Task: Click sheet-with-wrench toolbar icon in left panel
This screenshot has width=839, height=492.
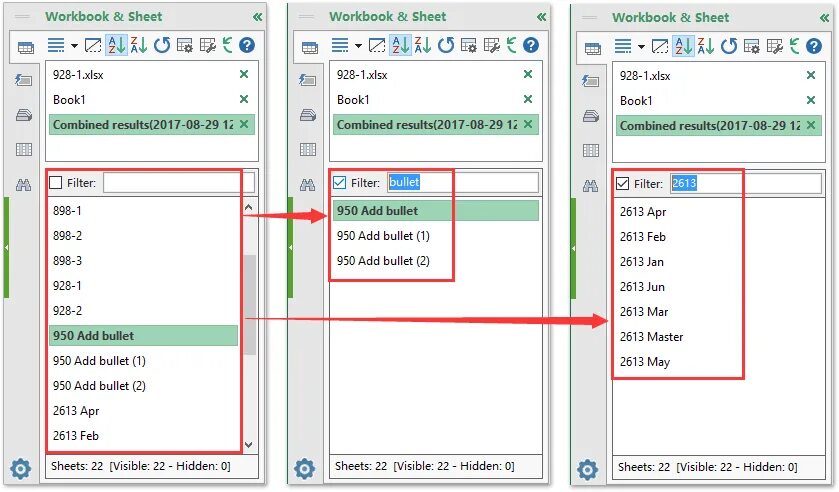Action: 208,45
